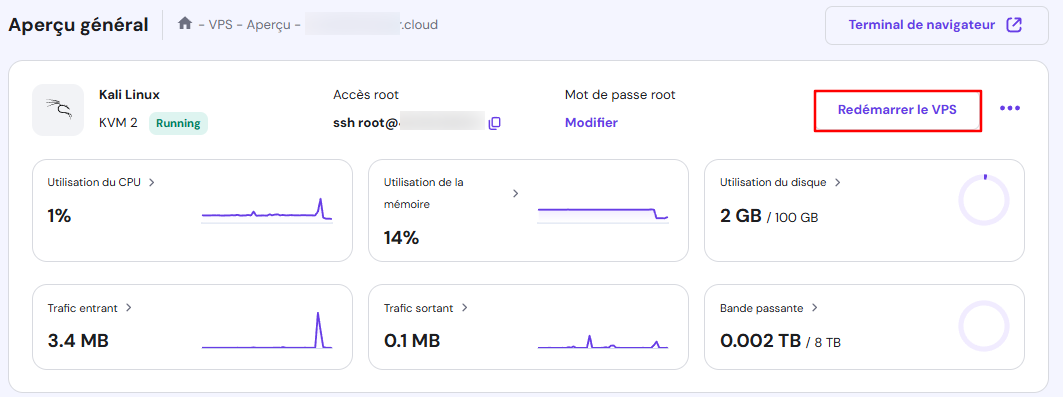Image resolution: width=1063 pixels, height=397 pixels.
Task: Click the 0.1 MB outgoing traffic value
Action: (x=412, y=341)
